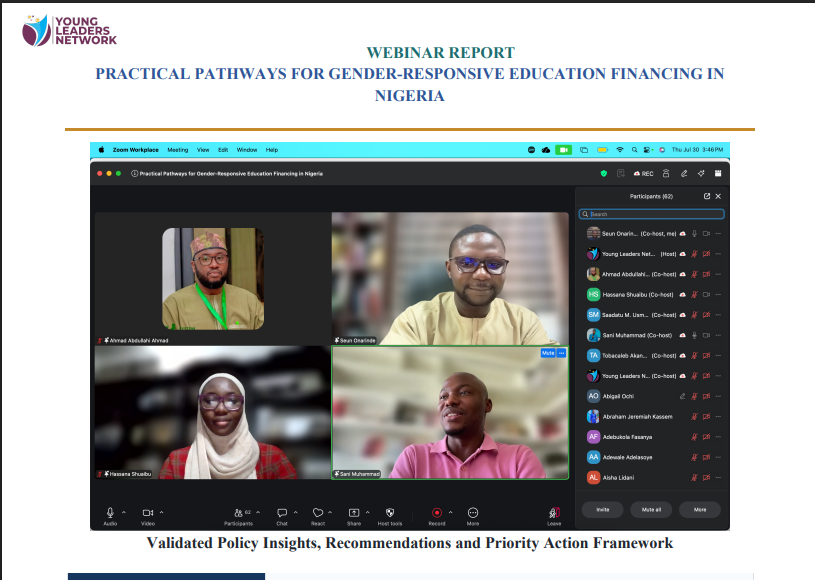Click the gallery view grid icon
The image size is (815, 580).
(718, 174)
